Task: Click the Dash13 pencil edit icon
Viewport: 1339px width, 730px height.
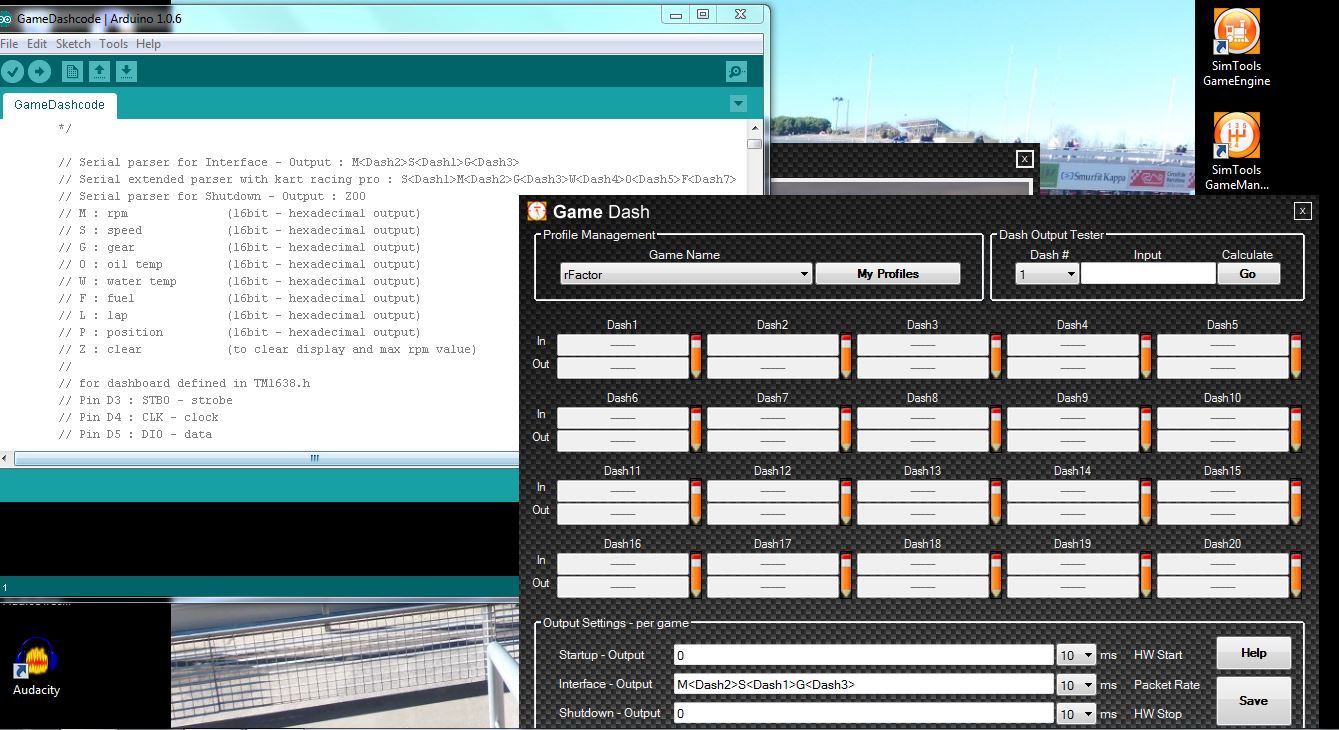Action: click(996, 502)
